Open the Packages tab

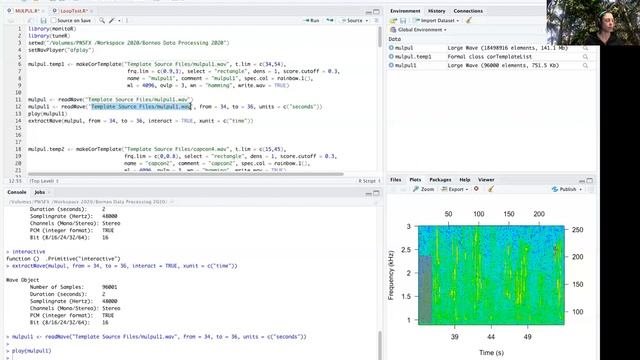point(440,180)
